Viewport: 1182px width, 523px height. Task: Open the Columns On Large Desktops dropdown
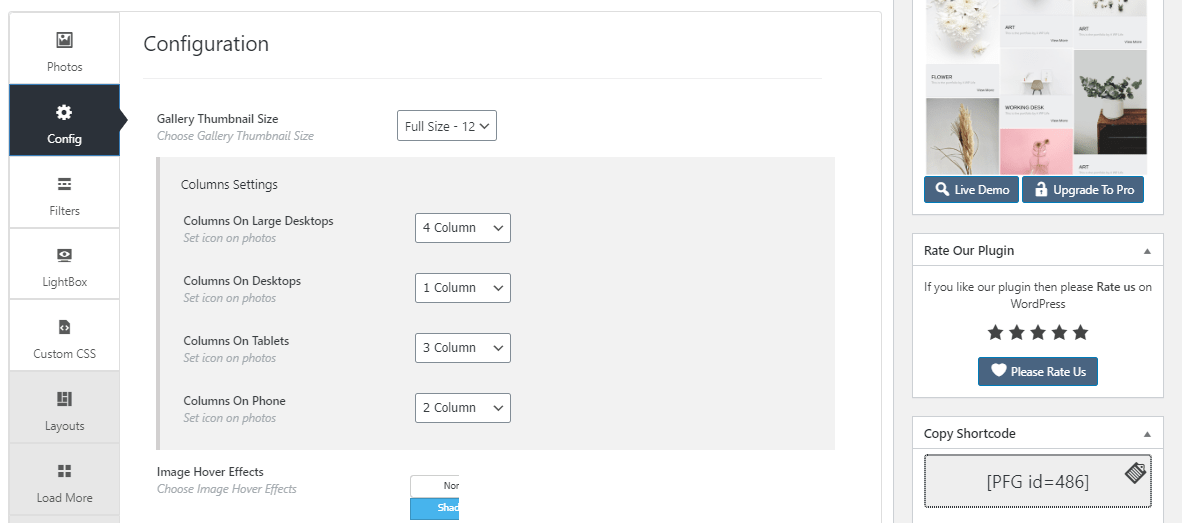click(463, 228)
